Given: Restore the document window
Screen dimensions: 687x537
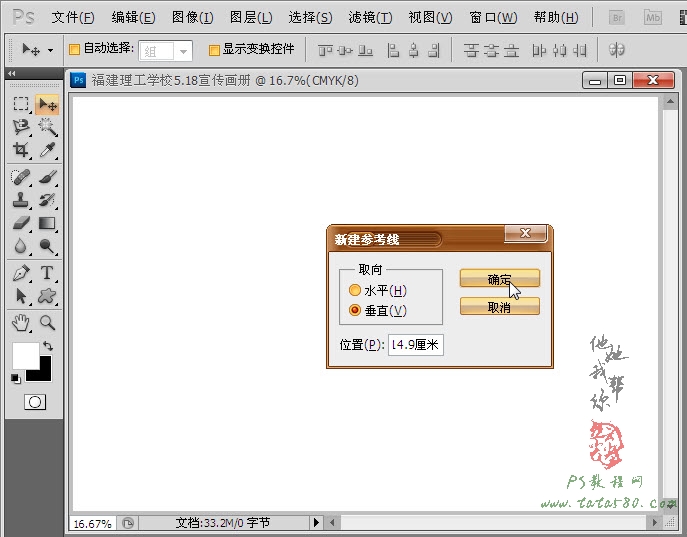Looking at the screenshot, I should pyautogui.click(x=620, y=80).
